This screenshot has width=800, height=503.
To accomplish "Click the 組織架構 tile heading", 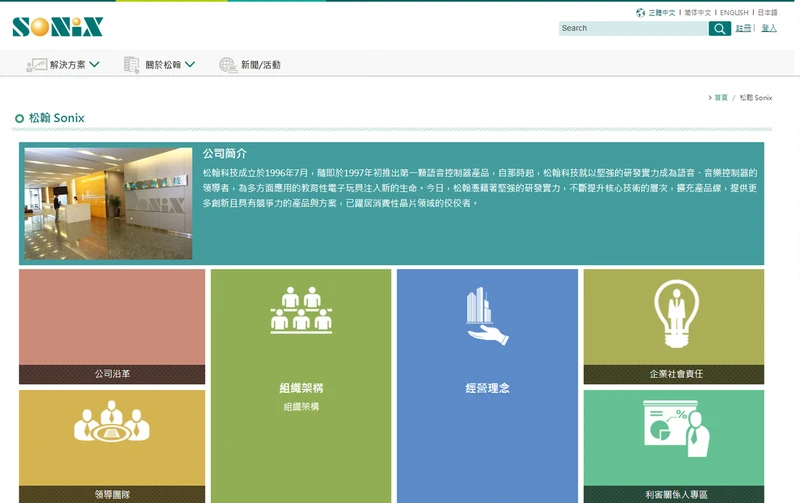I will tap(301, 388).
